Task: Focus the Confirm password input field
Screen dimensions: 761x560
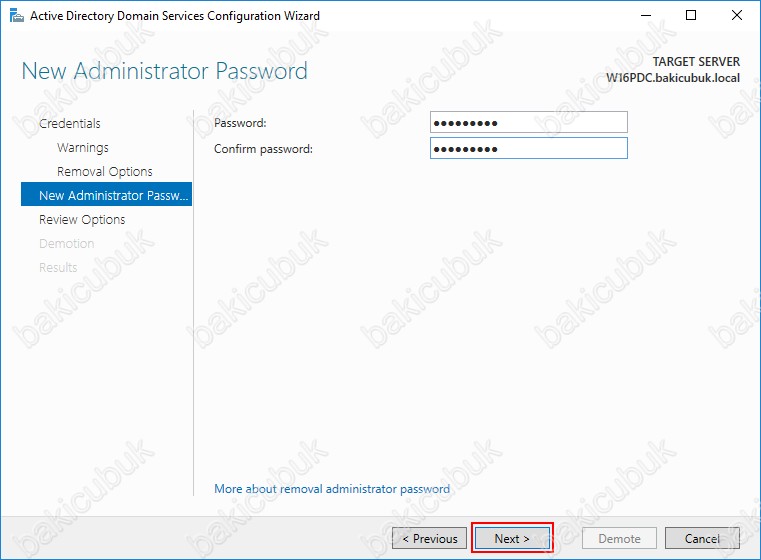Action: click(x=529, y=148)
